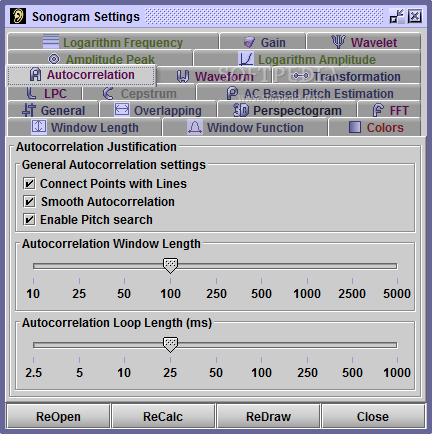Open the Wavelet tab

coord(364,42)
